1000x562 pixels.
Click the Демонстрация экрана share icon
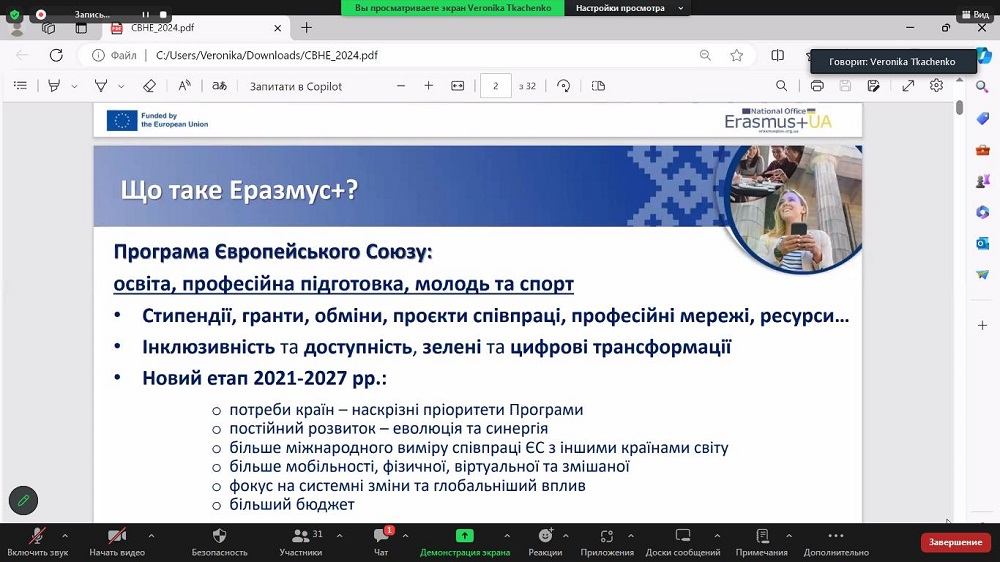pos(464,536)
